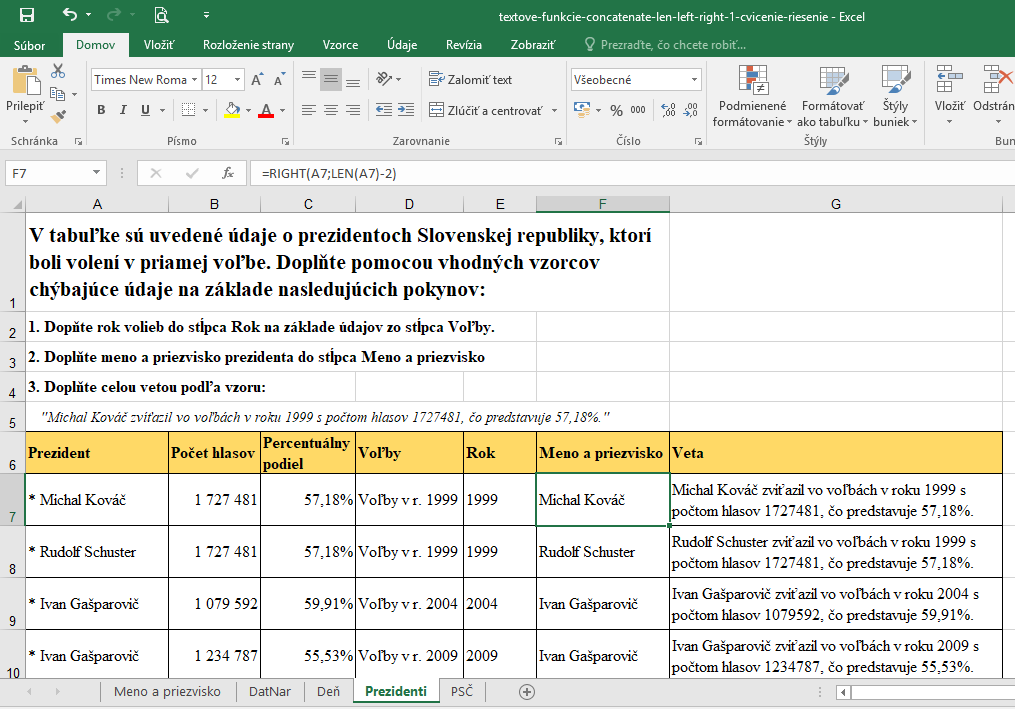This screenshot has width=1015, height=709.
Task: Click the Save icon in the quick access toolbar
Action: pos(27,15)
